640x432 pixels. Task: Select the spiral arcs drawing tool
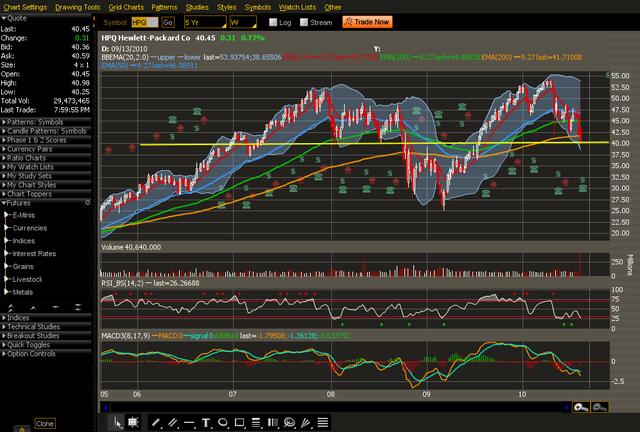click(x=289, y=423)
